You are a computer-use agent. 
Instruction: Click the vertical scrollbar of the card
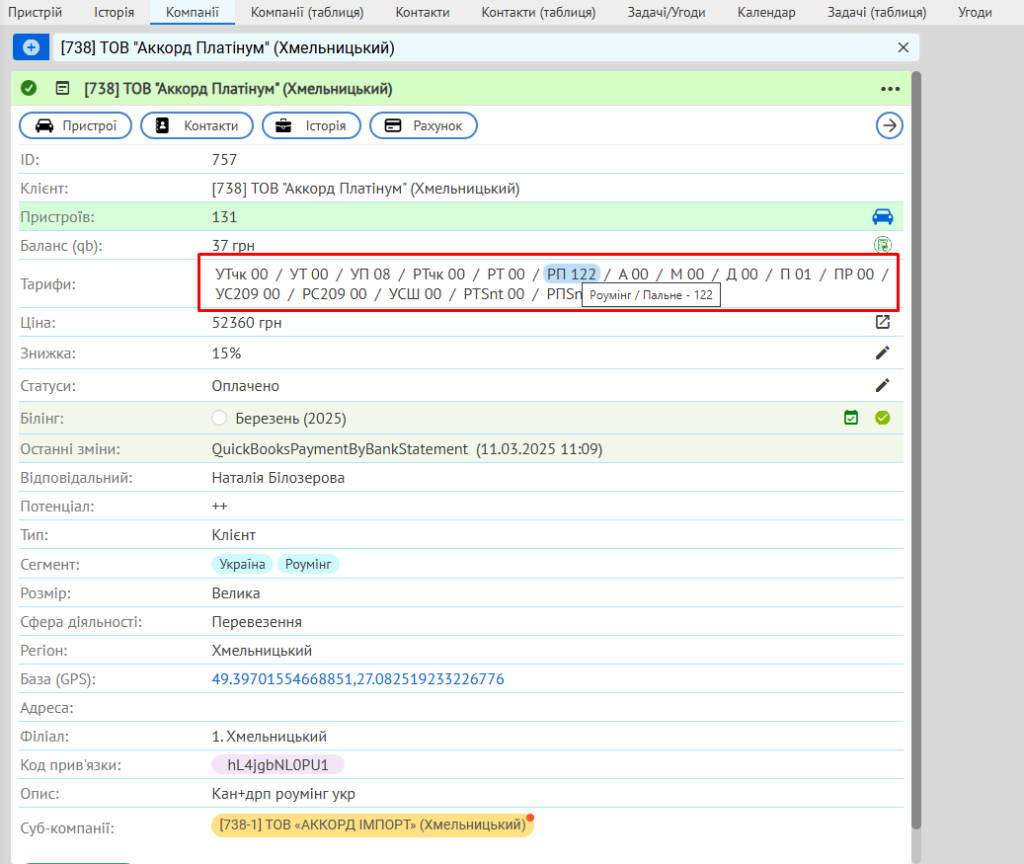(x=916, y=451)
